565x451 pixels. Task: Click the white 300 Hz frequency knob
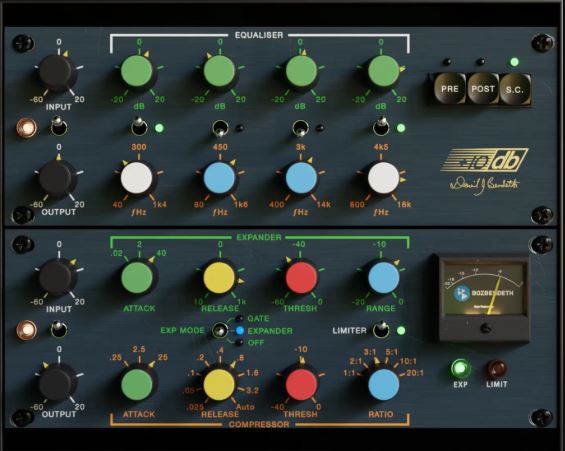point(137,178)
